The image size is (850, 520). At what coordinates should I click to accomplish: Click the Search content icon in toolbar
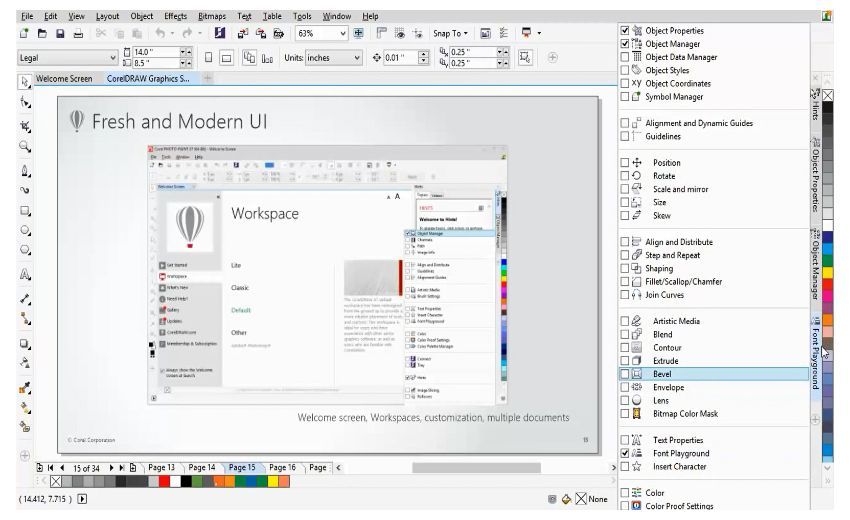tap(219, 33)
